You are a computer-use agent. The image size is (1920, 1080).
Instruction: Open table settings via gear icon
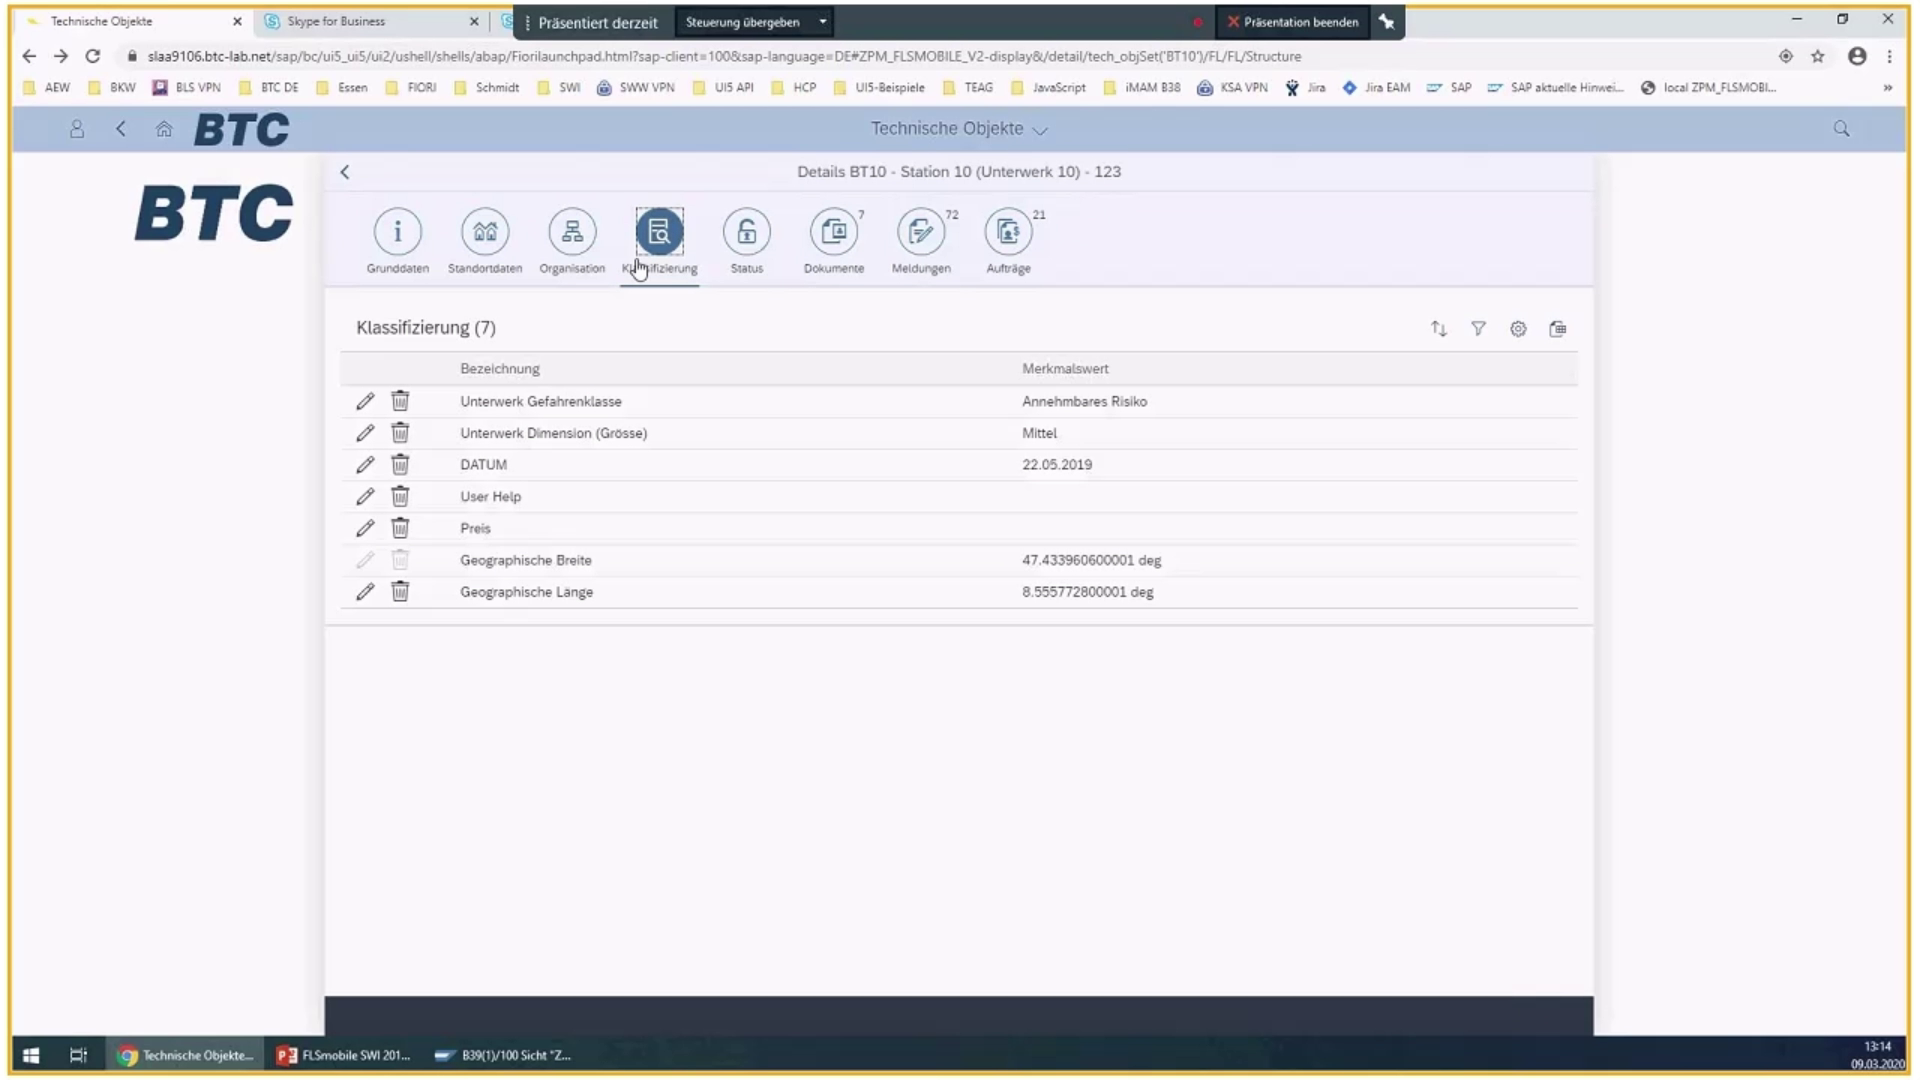[1518, 328]
